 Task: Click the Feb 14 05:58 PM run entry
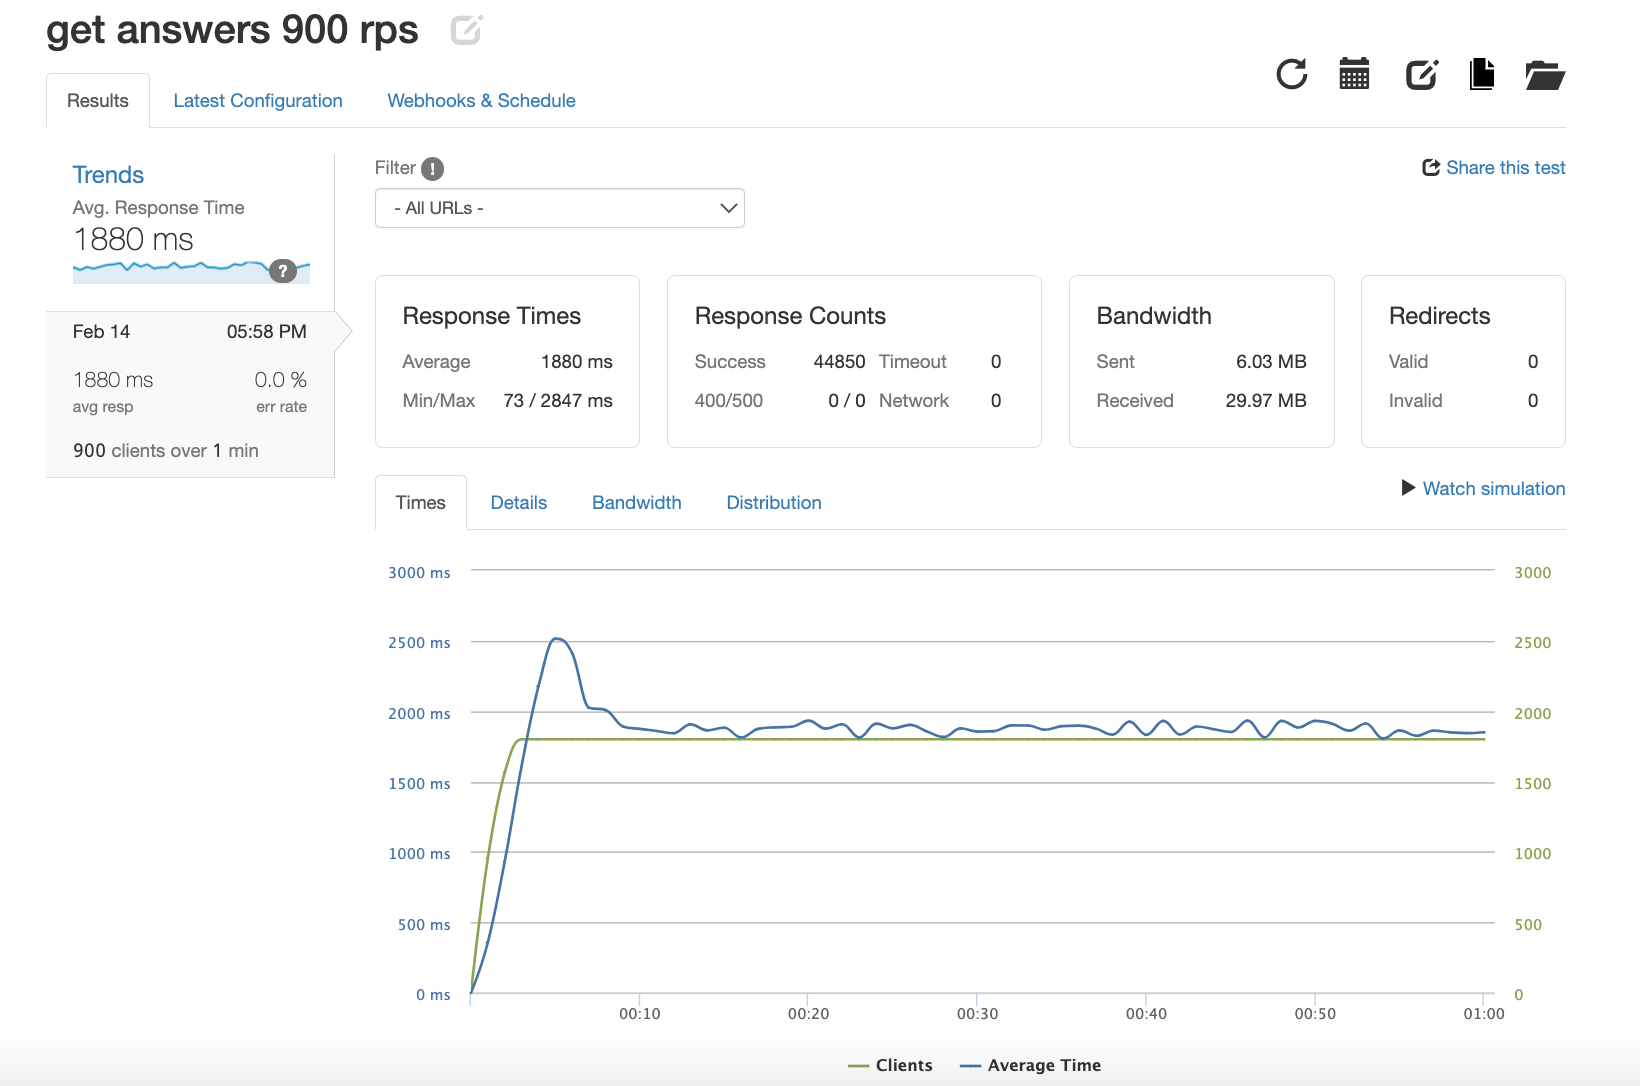click(190, 394)
